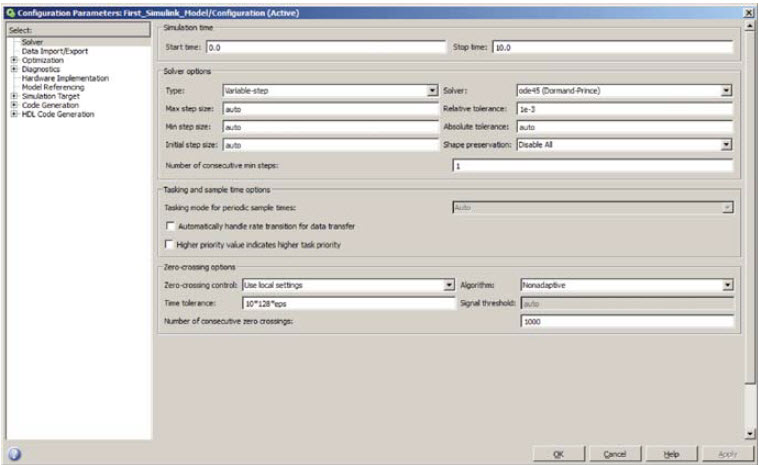Click the scrollbar down arrow
The width and height of the screenshot is (759, 465).
[x=750, y=434]
